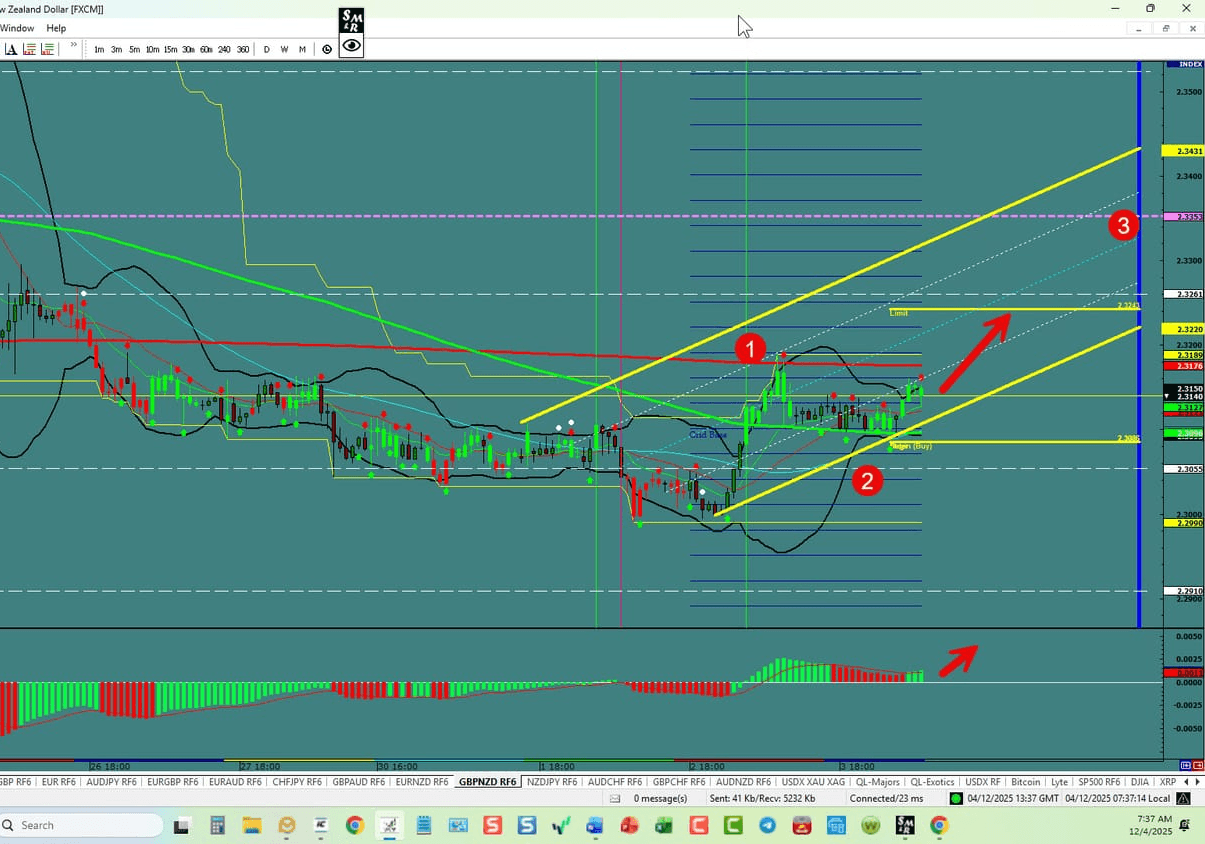Click the magenta dashed price level label 2.3353
This screenshot has width=1205, height=844.
coord(1184,217)
